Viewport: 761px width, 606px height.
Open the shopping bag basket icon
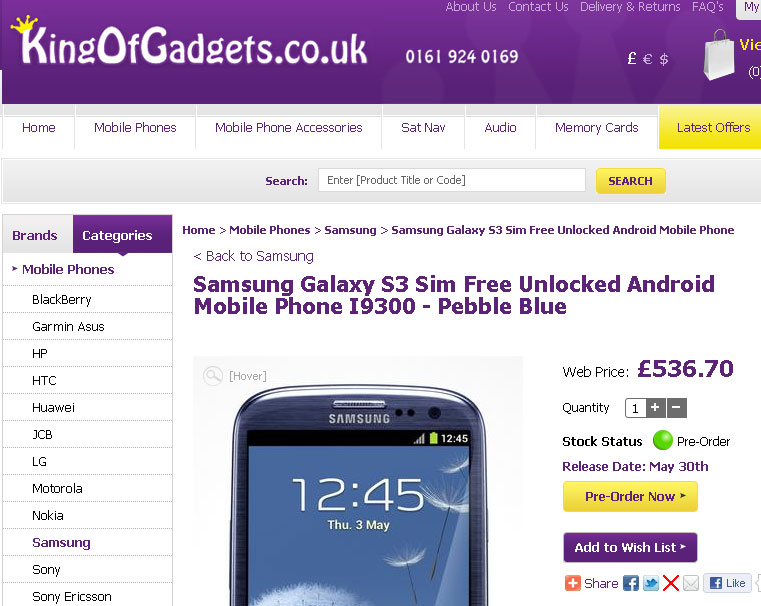tap(719, 55)
